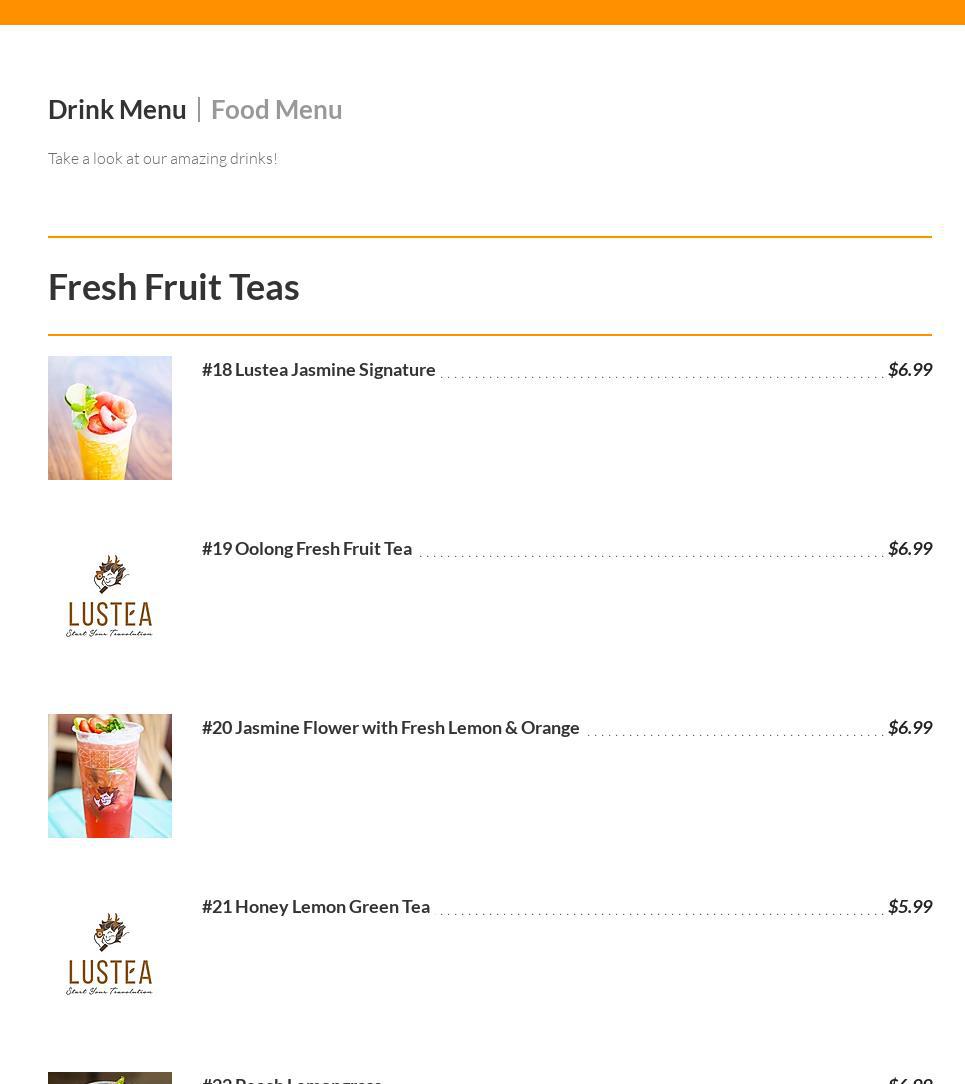Click the $6.99 price of Jasmine Flower drink
Image resolution: width=965 pixels, height=1084 pixels.
pos(909,727)
